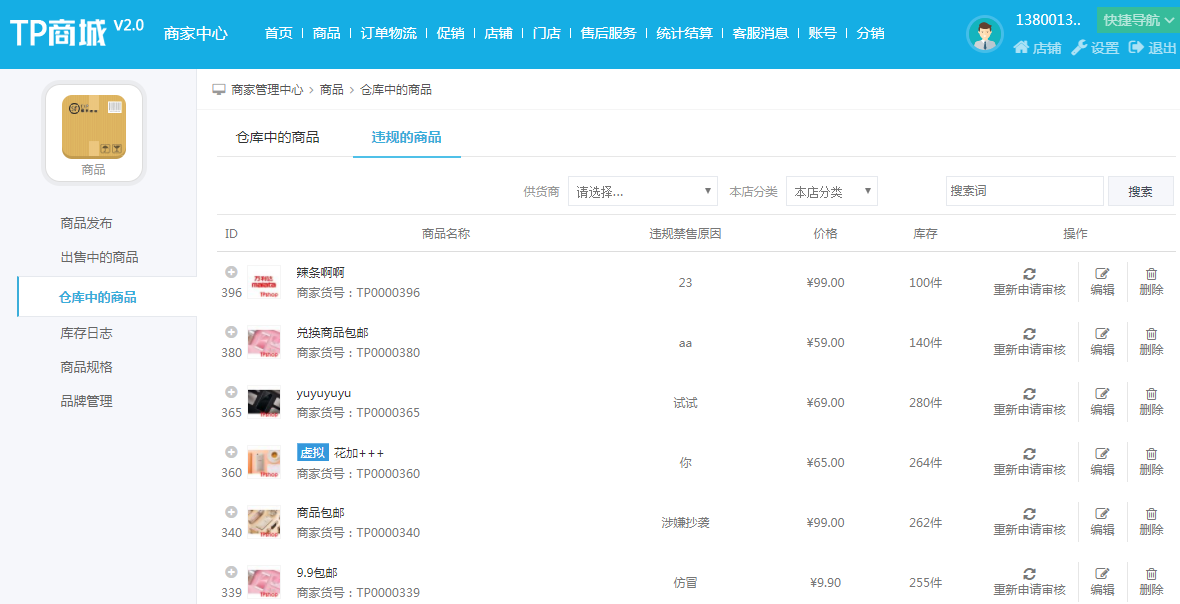This screenshot has width=1180, height=604.
Task: Click the thumbnail of product 365
Action: (264, 402)
